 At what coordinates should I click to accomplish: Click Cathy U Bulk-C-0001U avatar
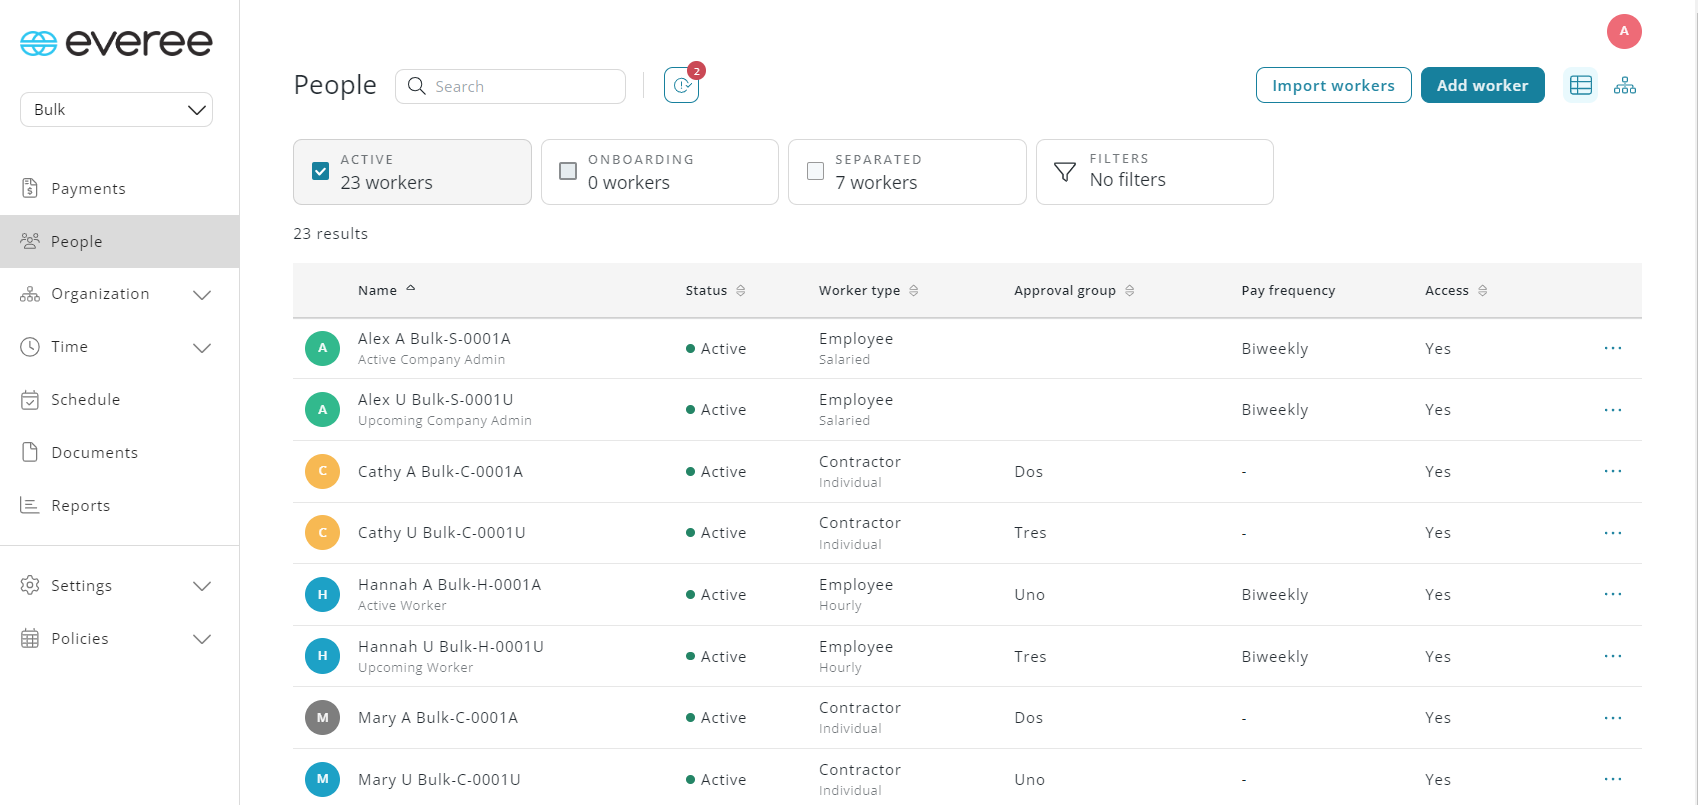pyautogui.click(x=322, y=532)
